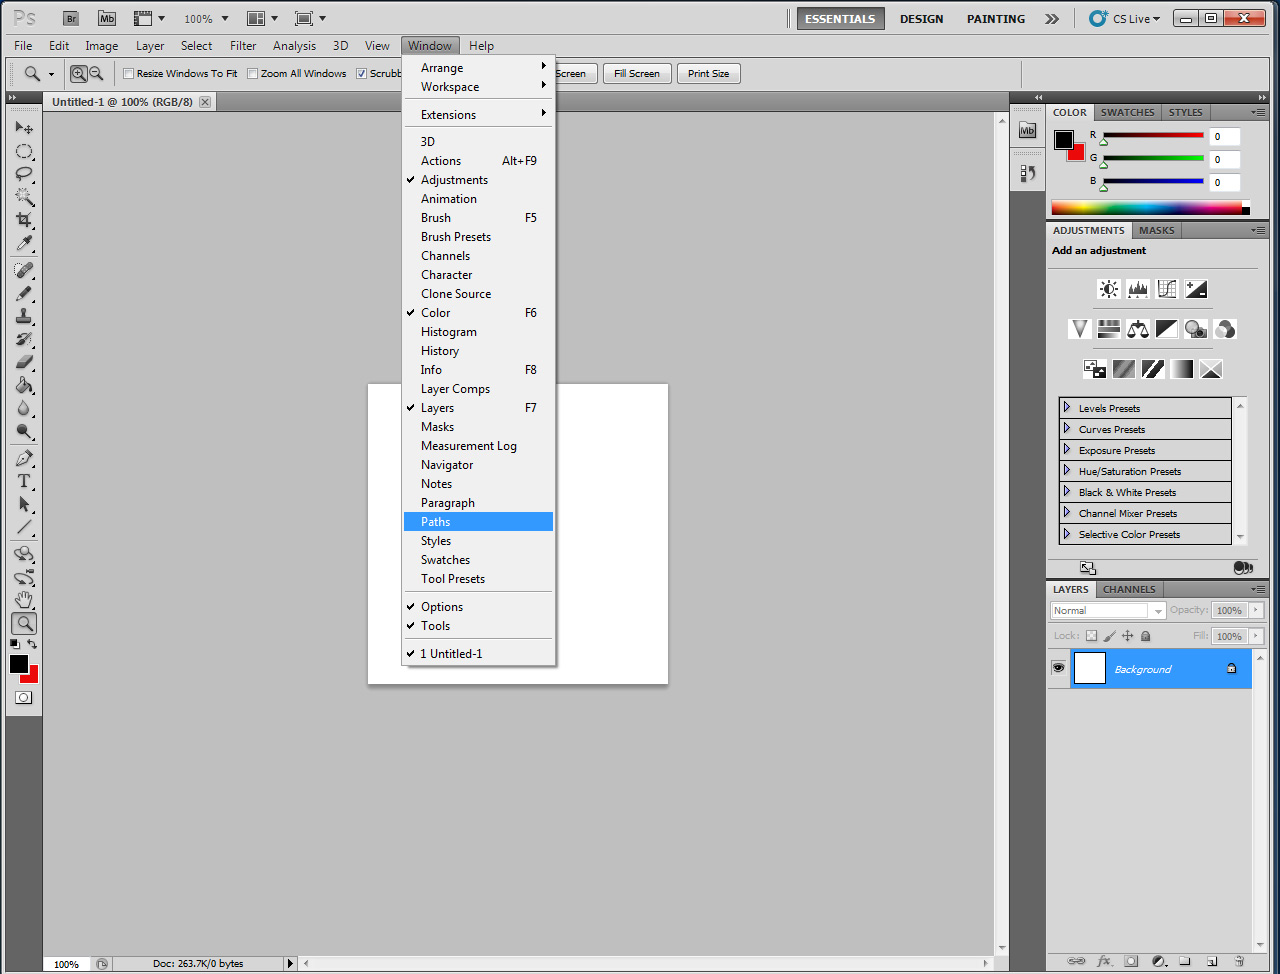
Task: Enable Resize Windows To Fit checkbox
Action: pyautogui.click(x=128, y=74)
